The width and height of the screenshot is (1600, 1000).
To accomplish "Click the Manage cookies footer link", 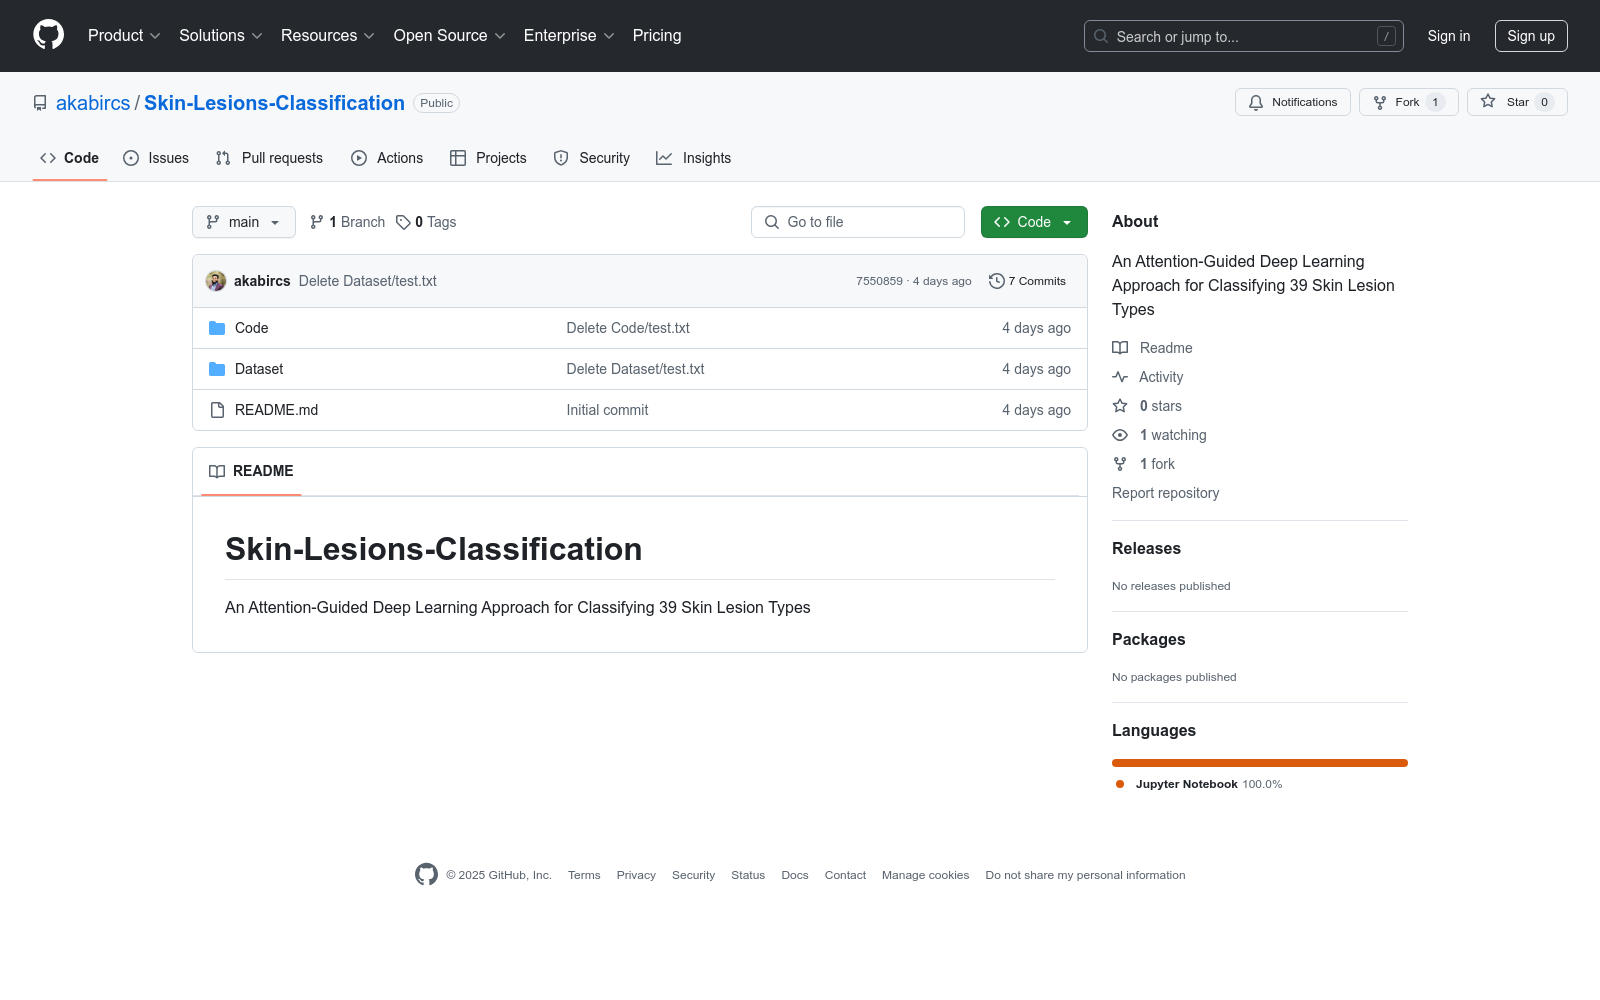I will click(x=925, y=875).
